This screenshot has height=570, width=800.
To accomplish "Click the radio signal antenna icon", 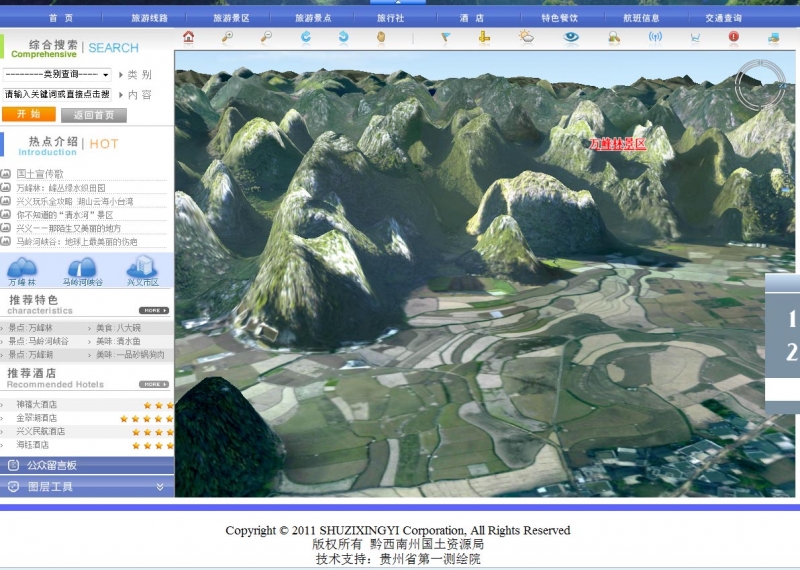I will click(655, 37).
